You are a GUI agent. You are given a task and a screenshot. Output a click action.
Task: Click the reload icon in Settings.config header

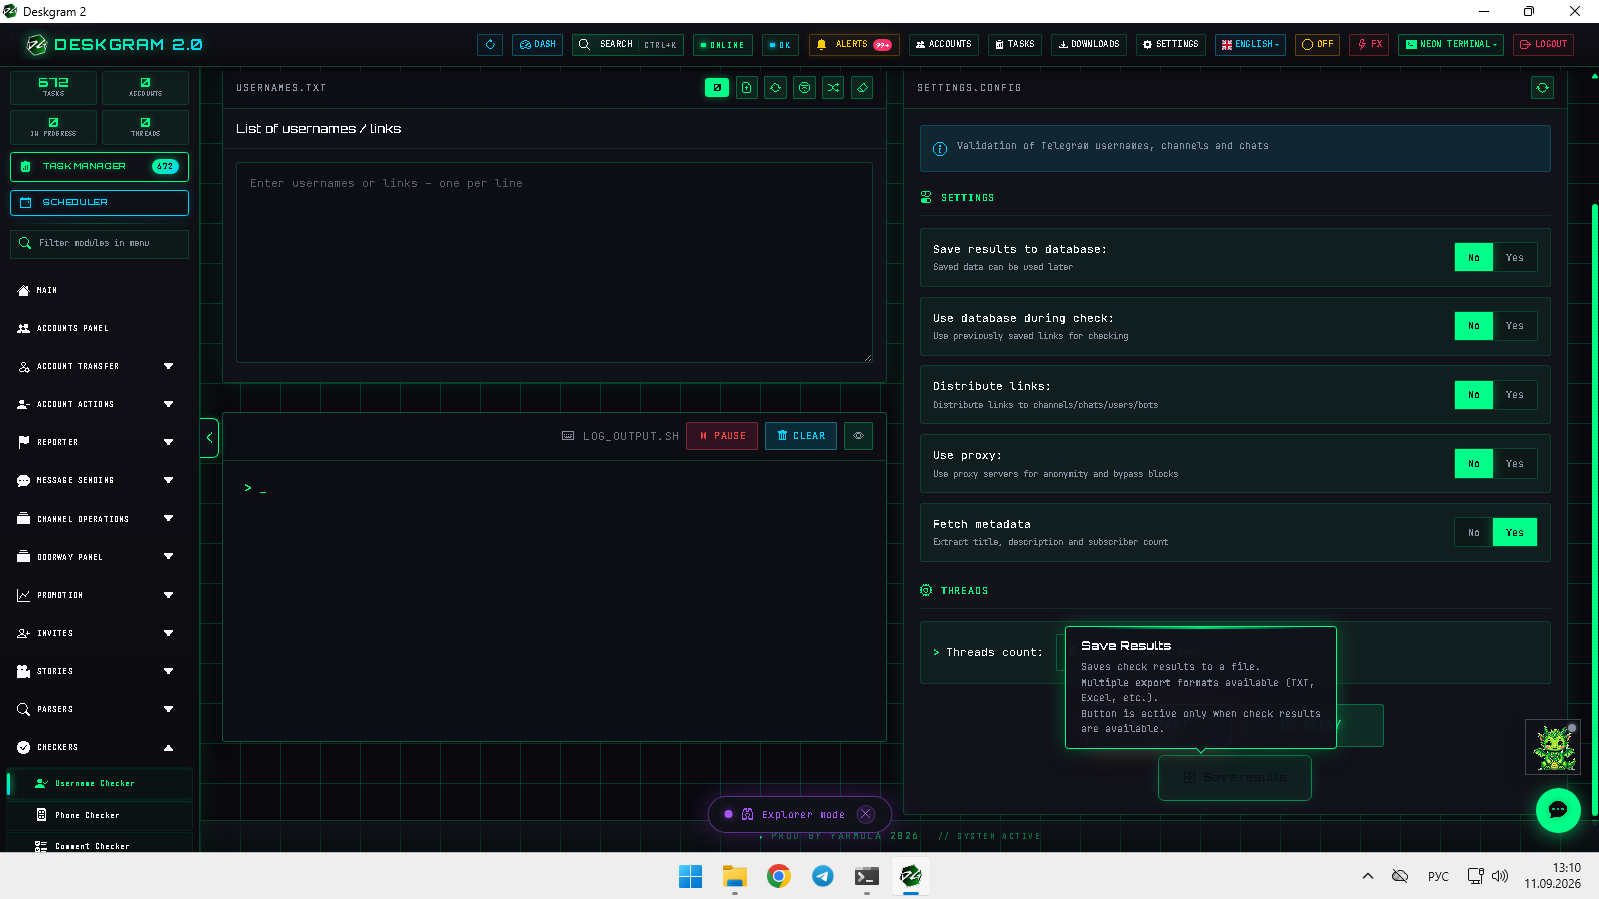pyautogui.click(x=1542, y=88)
